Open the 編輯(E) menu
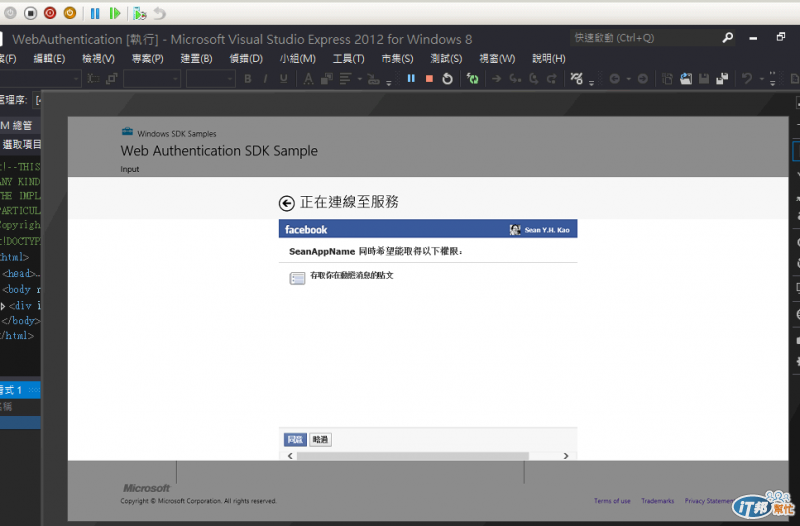This screenshot has height=526, width=800. [x=49, y=59]
